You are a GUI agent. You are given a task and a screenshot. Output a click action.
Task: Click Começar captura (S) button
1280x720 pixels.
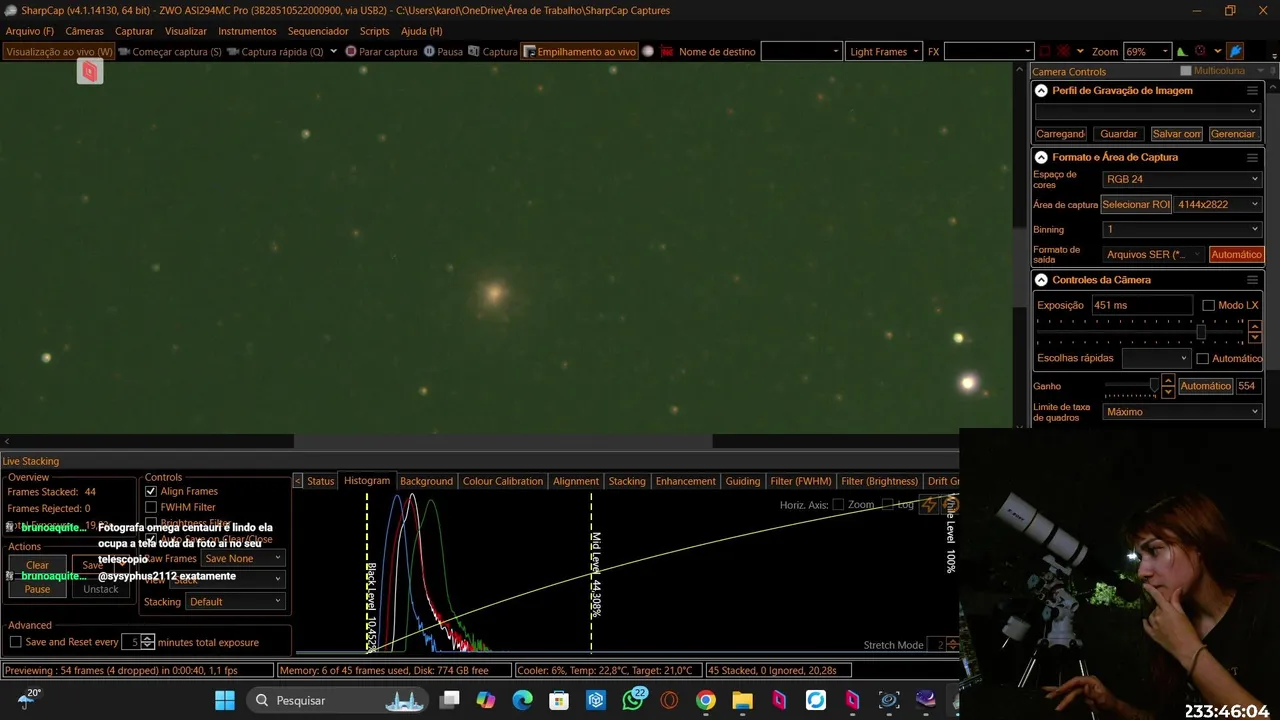click(x=168, y=51)
